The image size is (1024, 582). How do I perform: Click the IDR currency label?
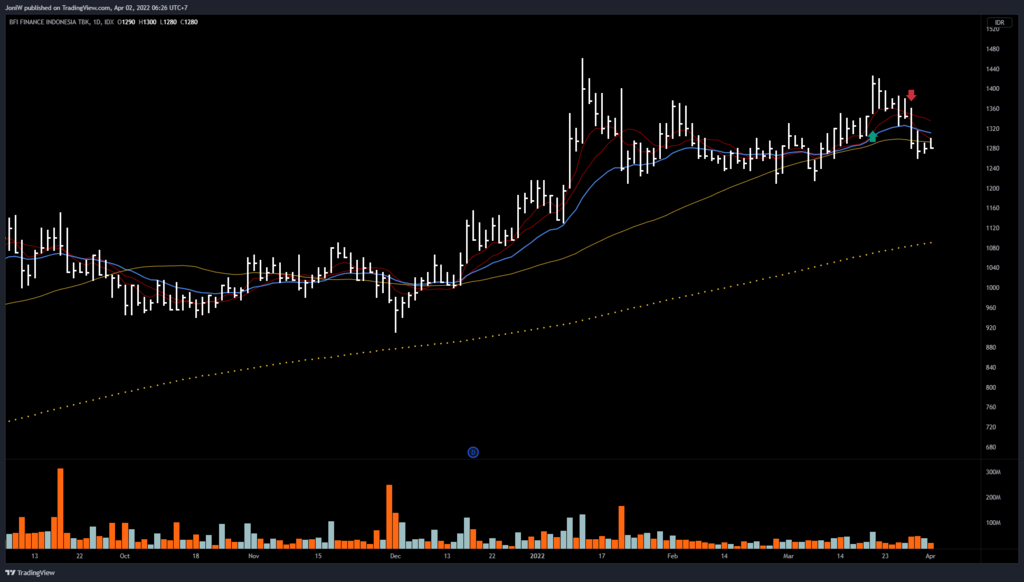tap(996, 22)
